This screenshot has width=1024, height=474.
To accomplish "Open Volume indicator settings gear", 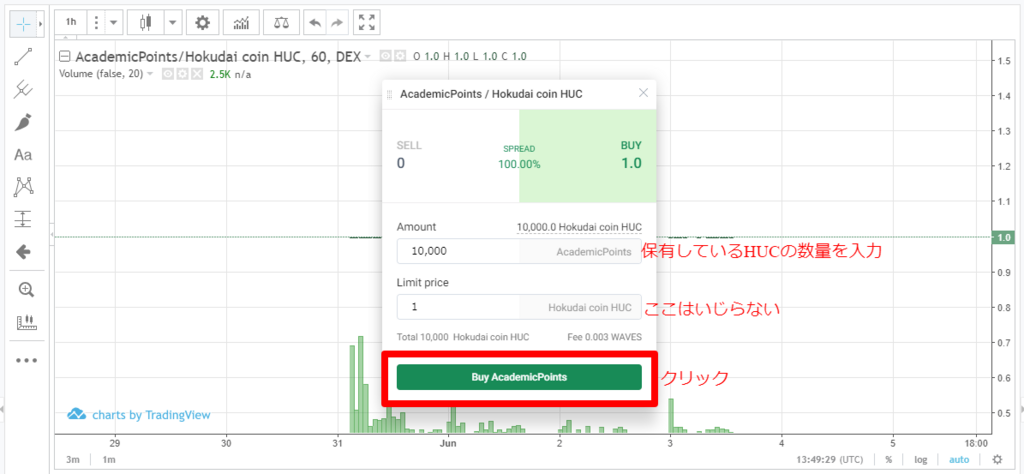I will tap(183, 74).
